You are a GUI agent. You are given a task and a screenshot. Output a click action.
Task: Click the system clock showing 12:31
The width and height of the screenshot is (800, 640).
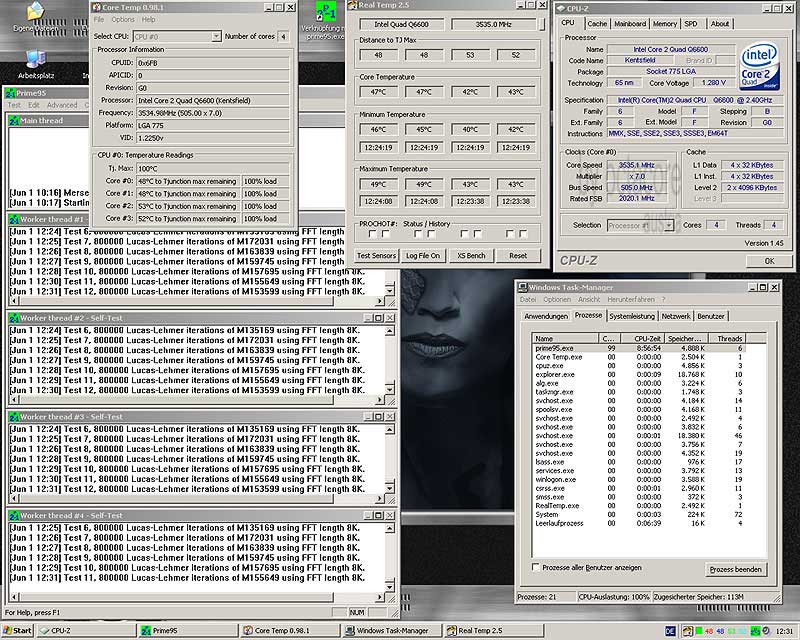click(784, 631)
